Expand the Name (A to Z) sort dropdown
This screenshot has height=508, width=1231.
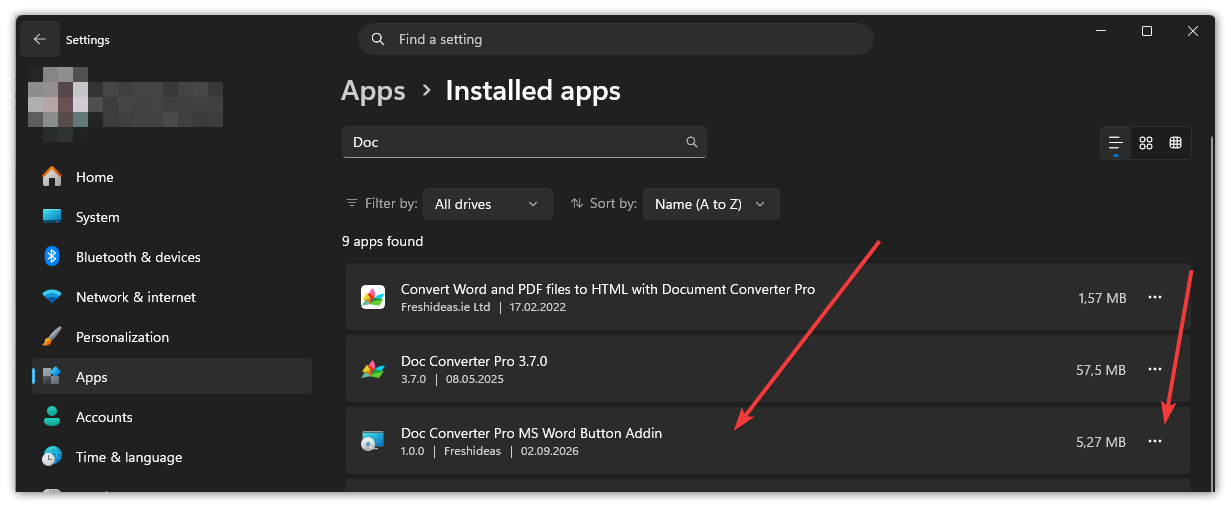(x=711, y=204)
